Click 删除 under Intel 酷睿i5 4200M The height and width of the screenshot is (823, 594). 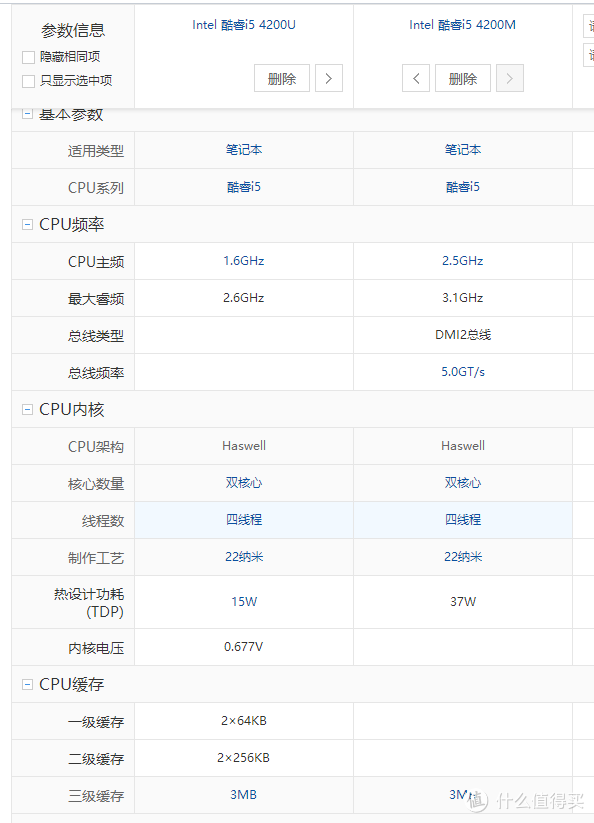tap(463, 78)
